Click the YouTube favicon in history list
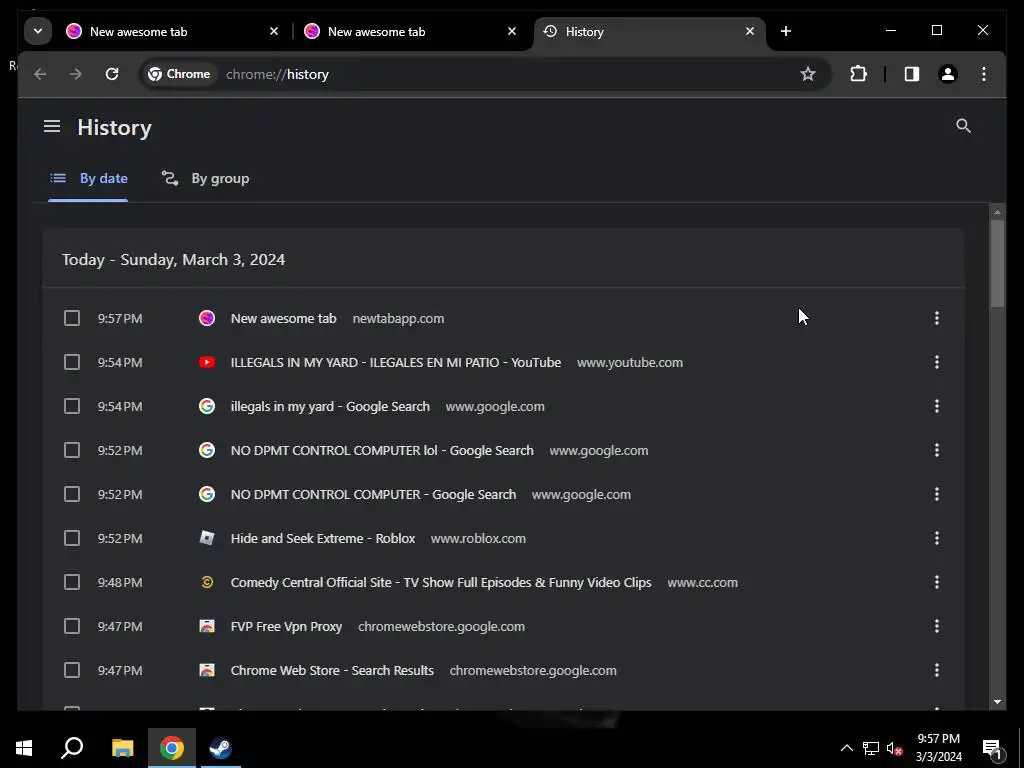This screenshot has height=768, width=1024. click(x=207, y=362)
